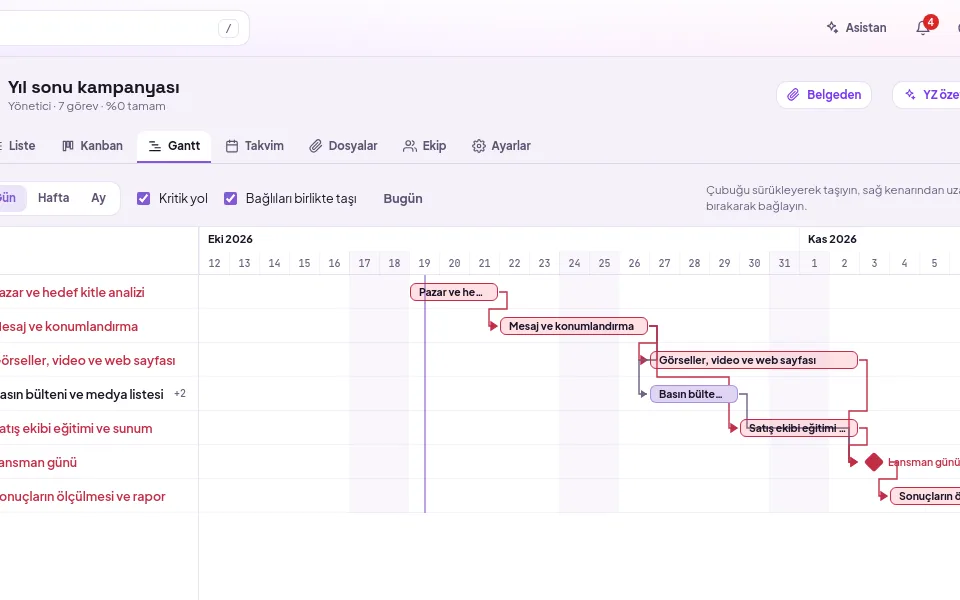Click the Eki 2026 month header
960x600 pixels.
point(230,239)
